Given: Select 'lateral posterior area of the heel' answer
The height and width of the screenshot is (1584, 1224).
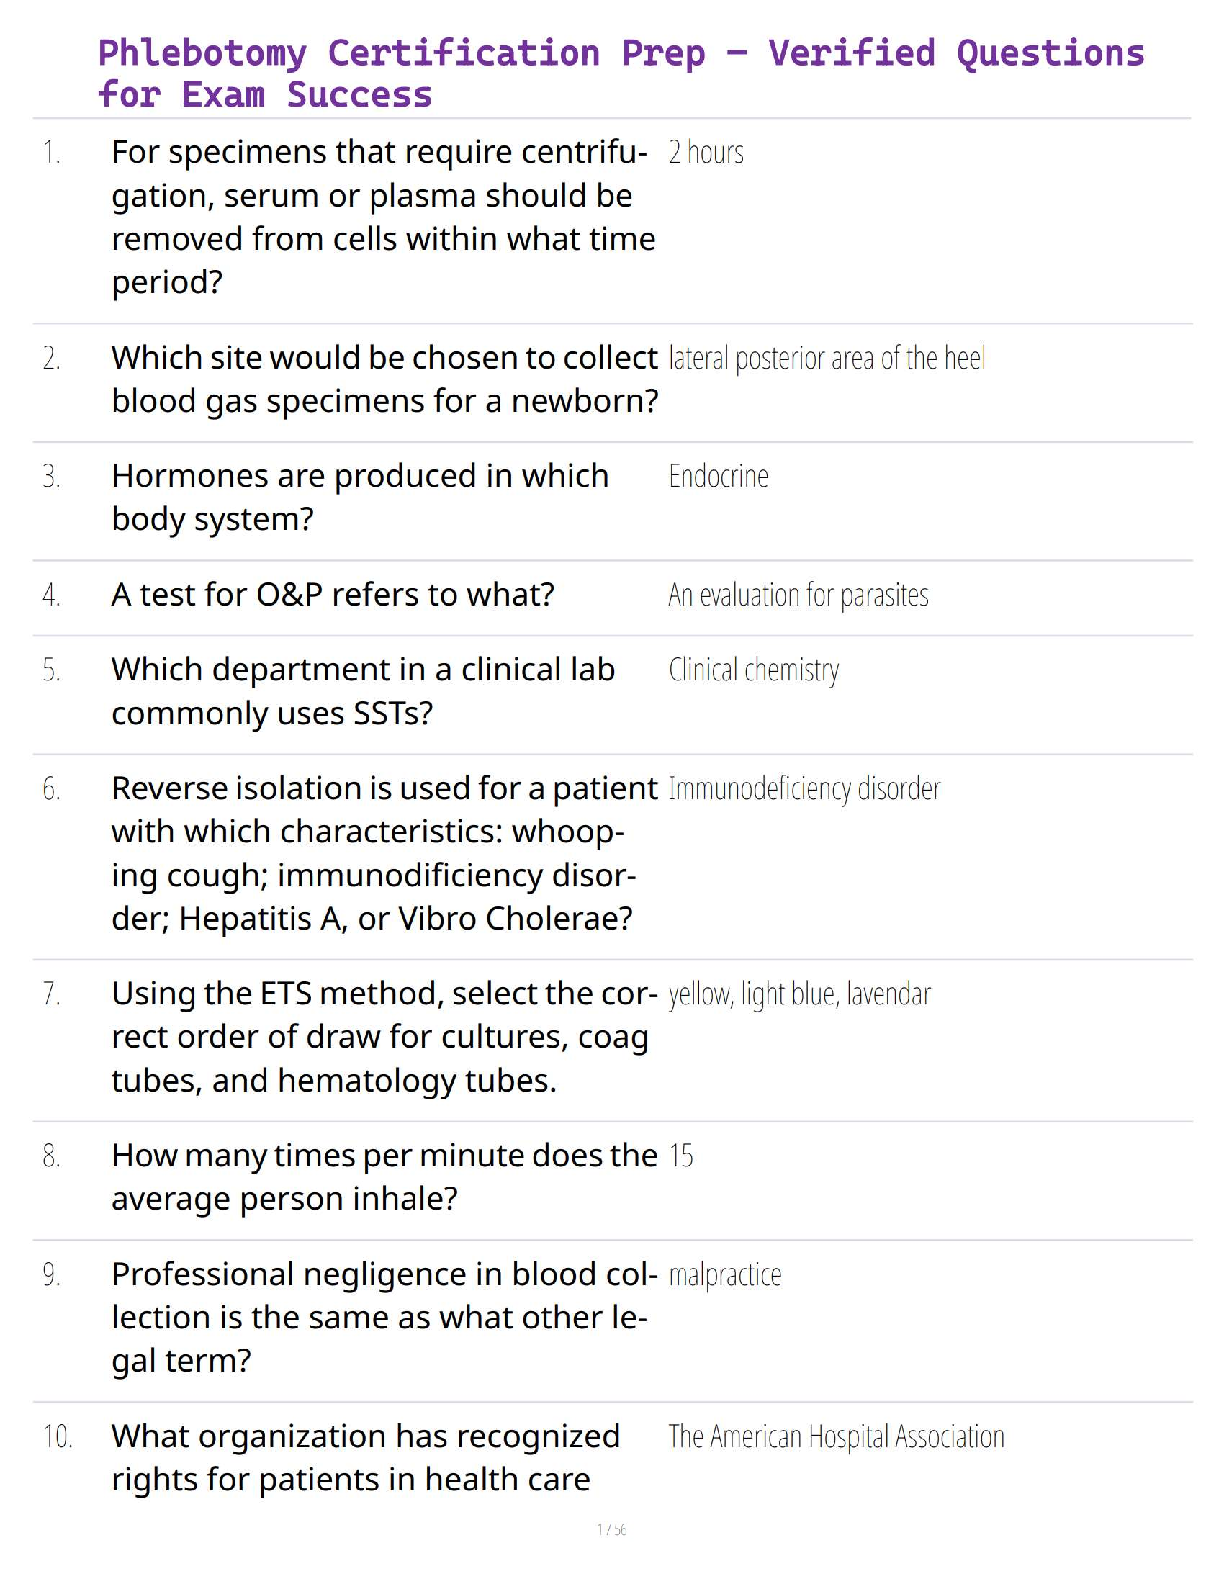Looking at the screenshot, I should pyautogui.click(x=826, y=358).
